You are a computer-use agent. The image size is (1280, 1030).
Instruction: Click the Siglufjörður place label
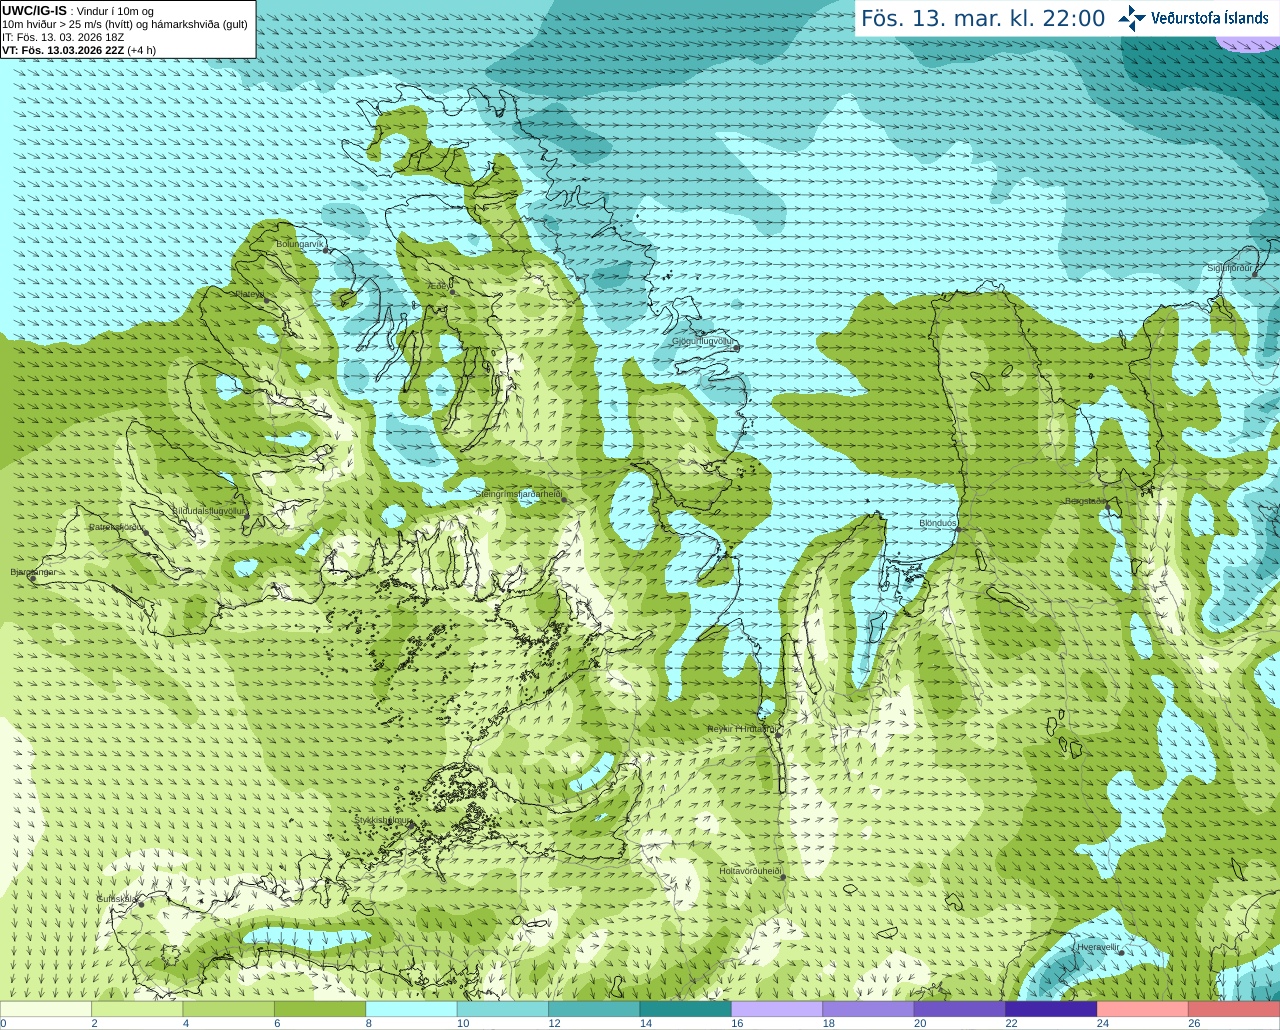[x=1230, y=269]
